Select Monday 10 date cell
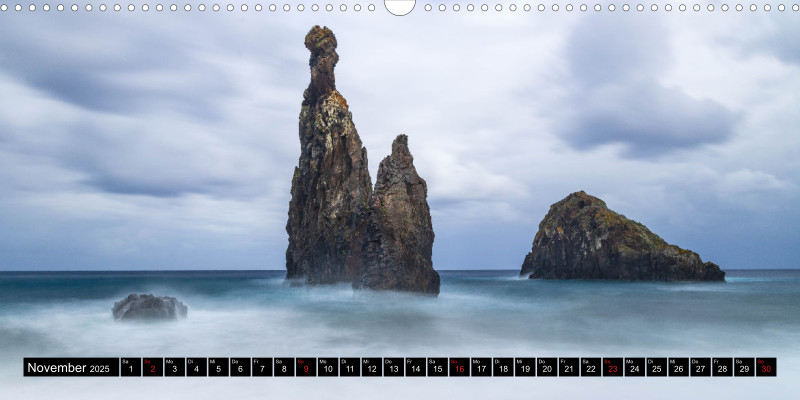Viewport: 800px width, 400px height. (328, 367)
